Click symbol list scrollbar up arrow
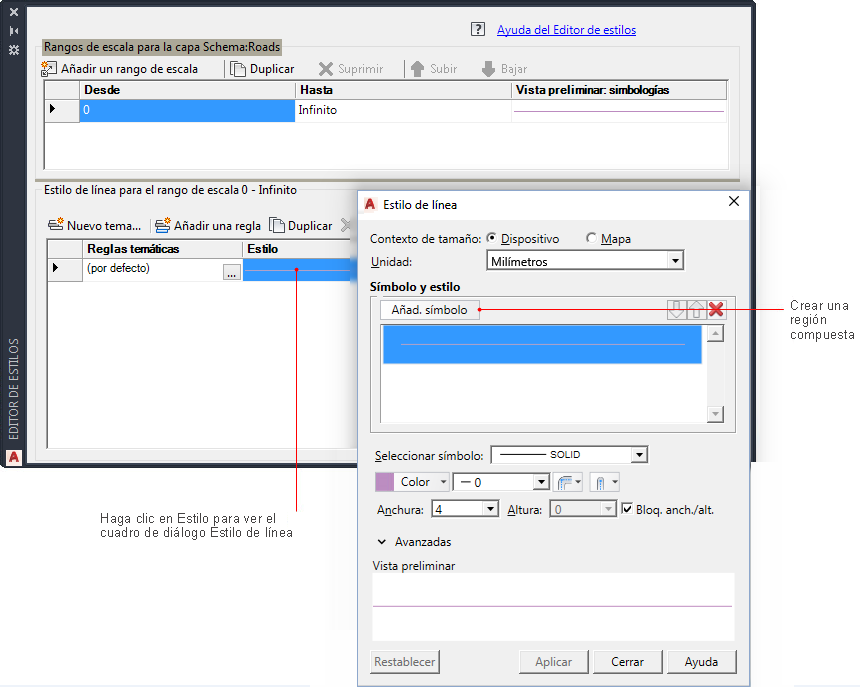This screenshot has height=687, width=860. pos(715,333)
